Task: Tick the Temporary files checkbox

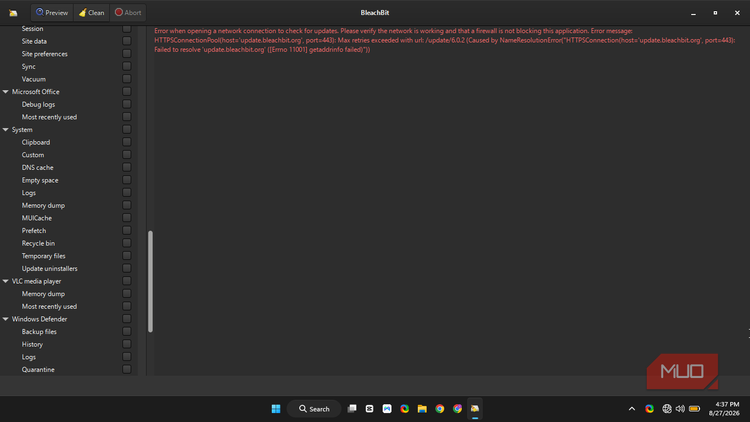Action: coord(127,255)
